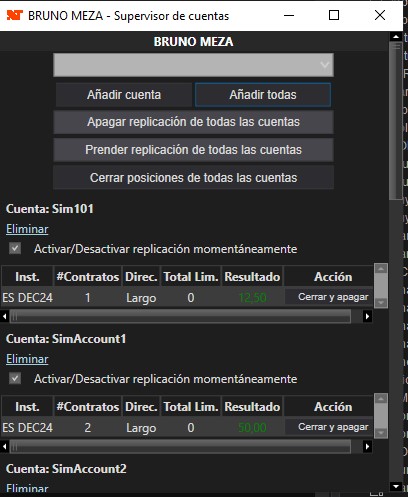This screenshot has height=497, width=408.
Task: Toggle replication checkbox for SimAccount1 account
Action: click(x=15, y=378)
